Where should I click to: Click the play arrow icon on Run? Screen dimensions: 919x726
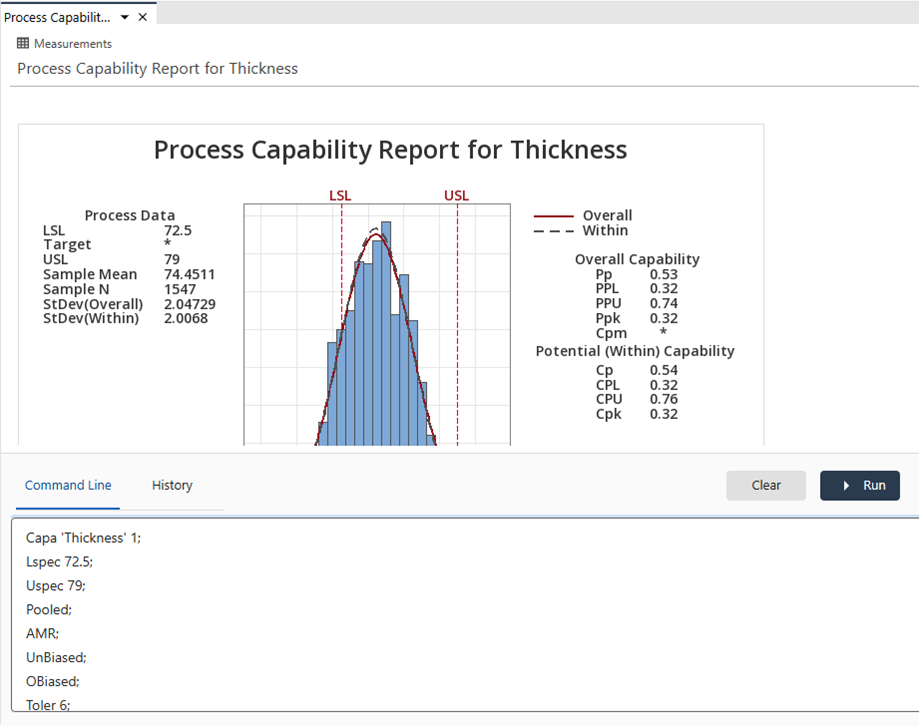pyautogui.click(x=846, y=485)
